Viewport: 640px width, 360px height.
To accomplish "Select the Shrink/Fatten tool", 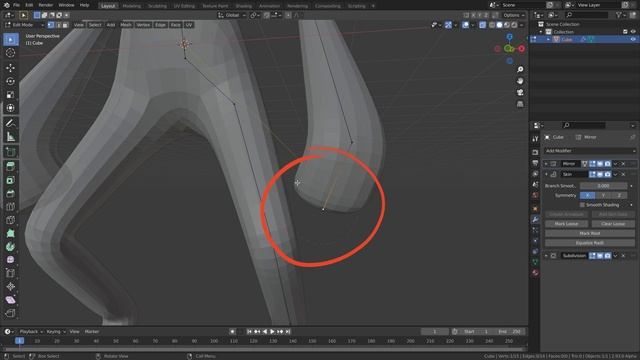I will tap(11, 287).
